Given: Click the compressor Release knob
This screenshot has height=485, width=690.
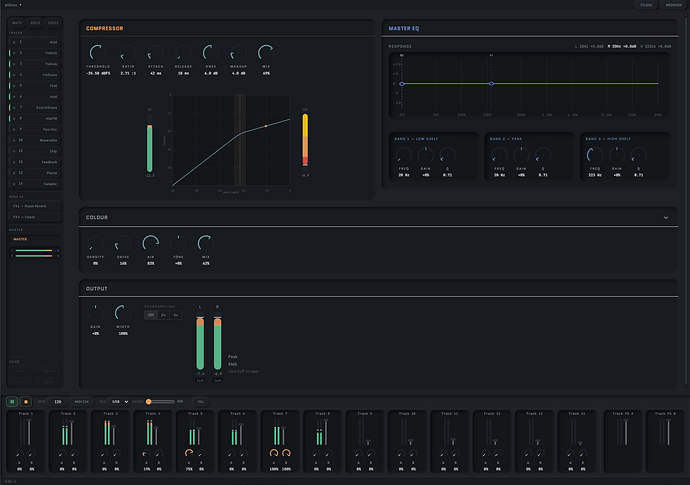Looking at the screenshot, I should click(183, 53).
